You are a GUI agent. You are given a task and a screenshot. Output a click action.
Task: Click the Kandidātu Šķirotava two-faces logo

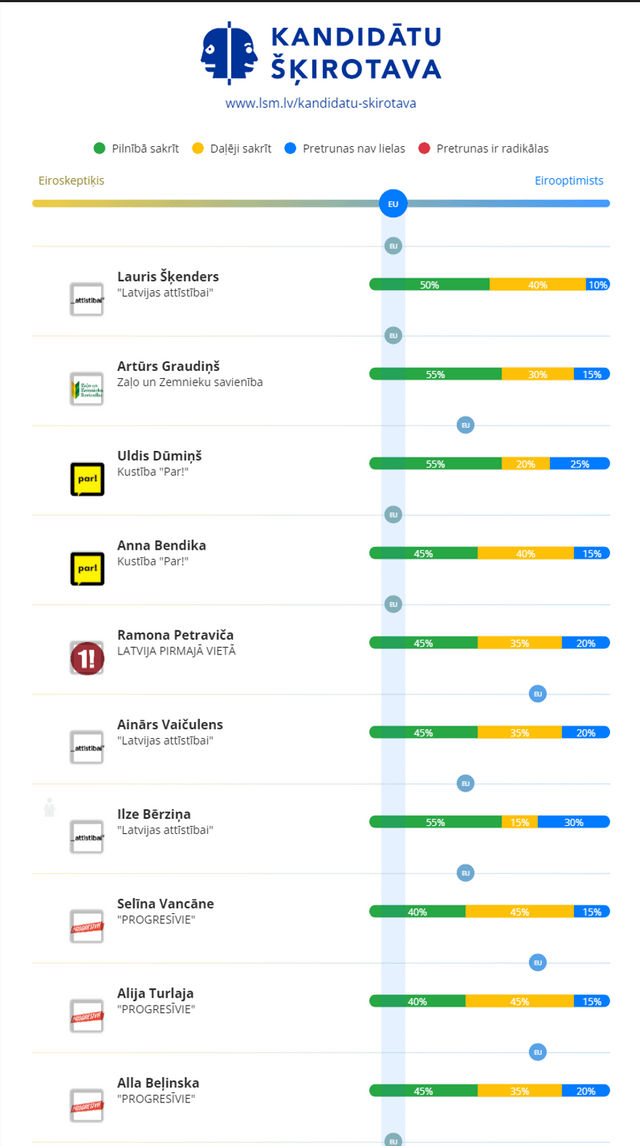pyautogui.click(x=229, y=54)
